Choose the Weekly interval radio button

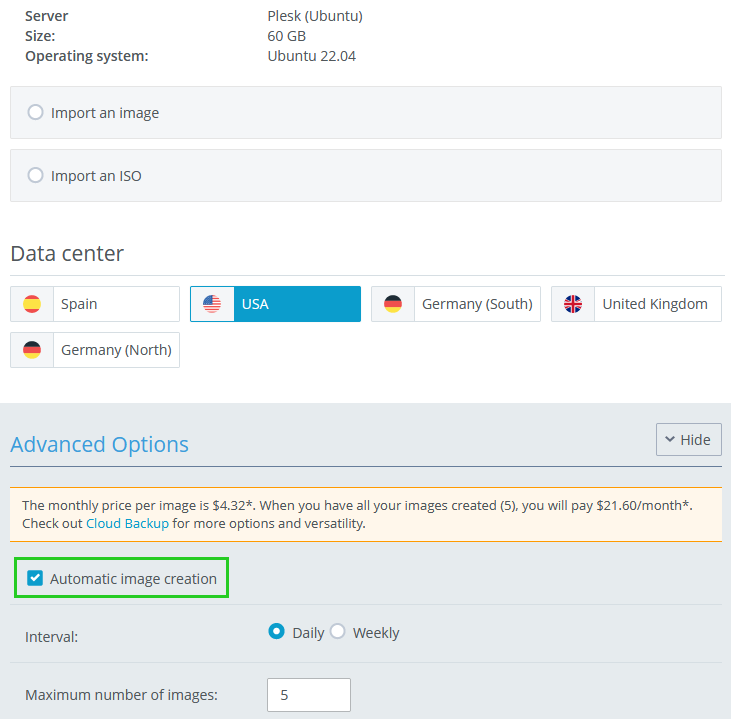(338, 632)
